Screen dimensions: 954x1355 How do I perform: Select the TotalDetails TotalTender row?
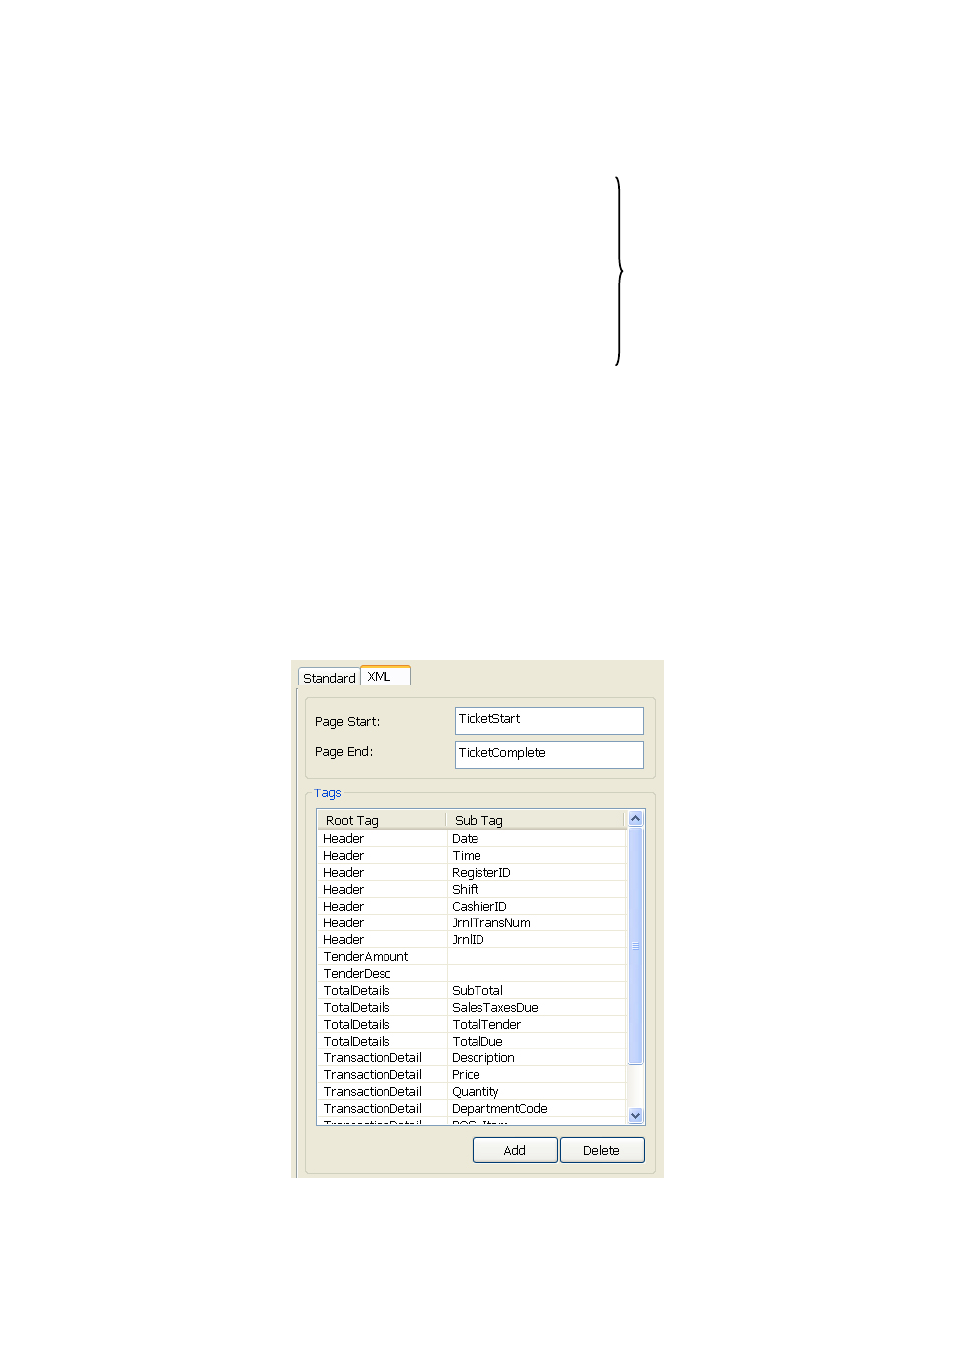(x=472, y=1025)
